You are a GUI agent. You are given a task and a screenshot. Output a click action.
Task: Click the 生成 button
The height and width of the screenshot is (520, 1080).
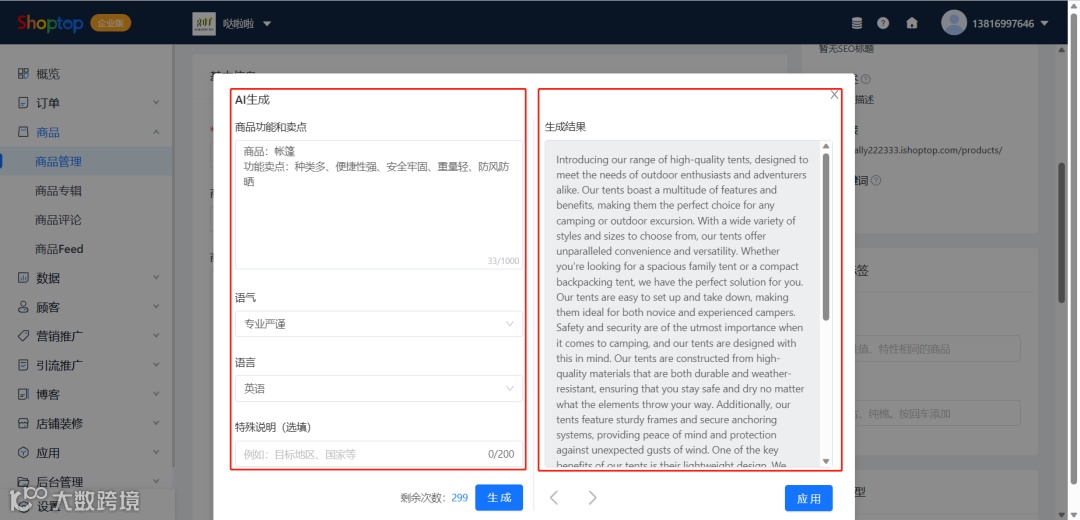(499, 498)
